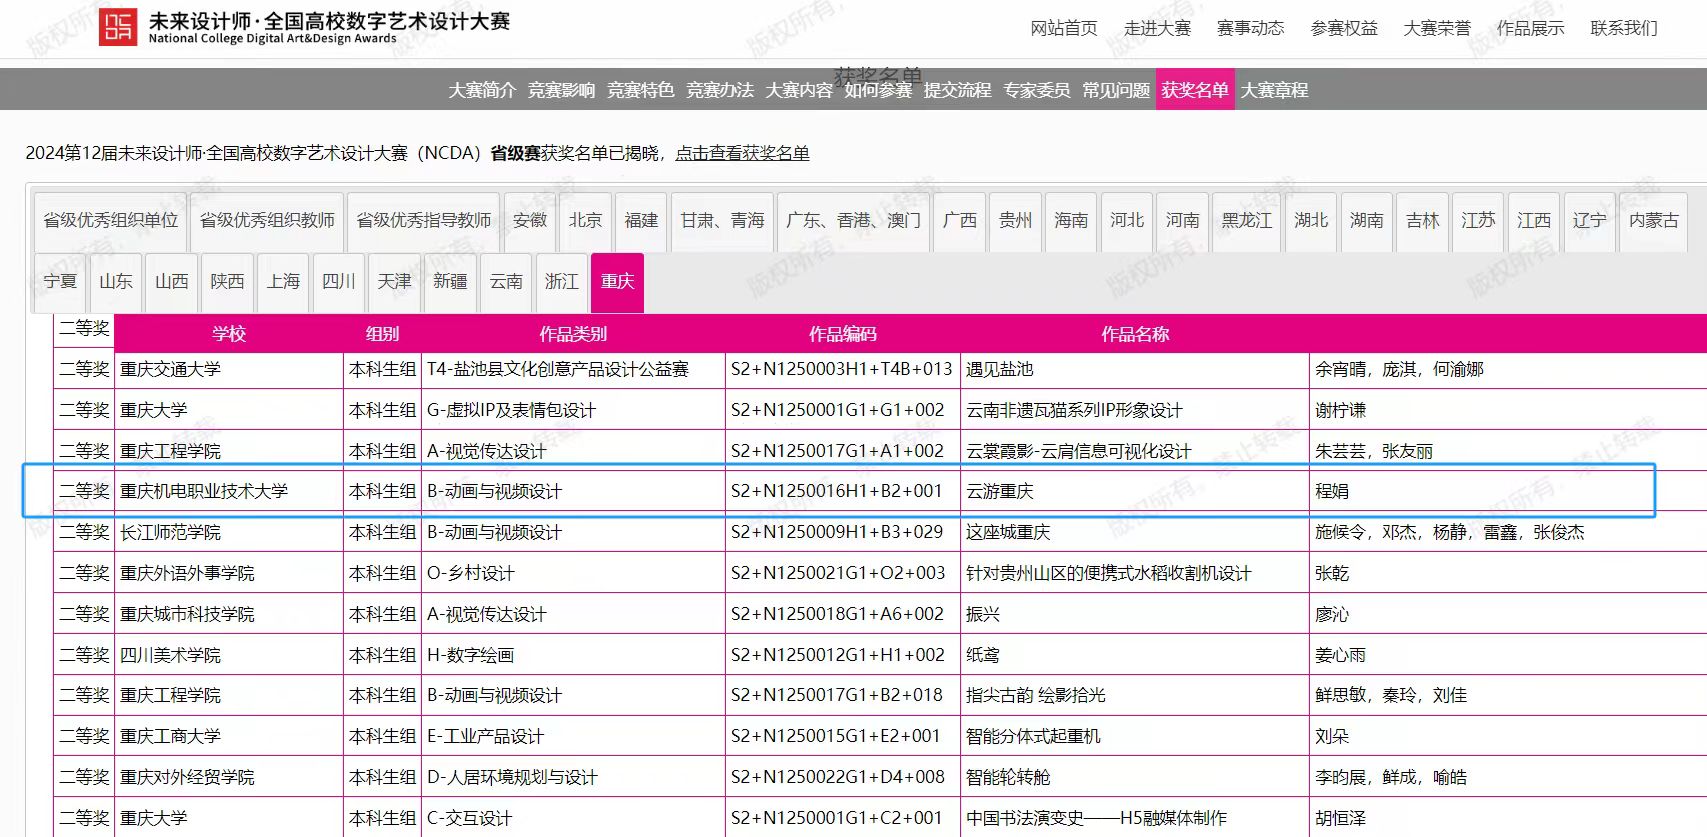The width and height of the screenshot is (1707, 837).
Task: Select the active 重庆 tab
Action: [x=617, y=282]
